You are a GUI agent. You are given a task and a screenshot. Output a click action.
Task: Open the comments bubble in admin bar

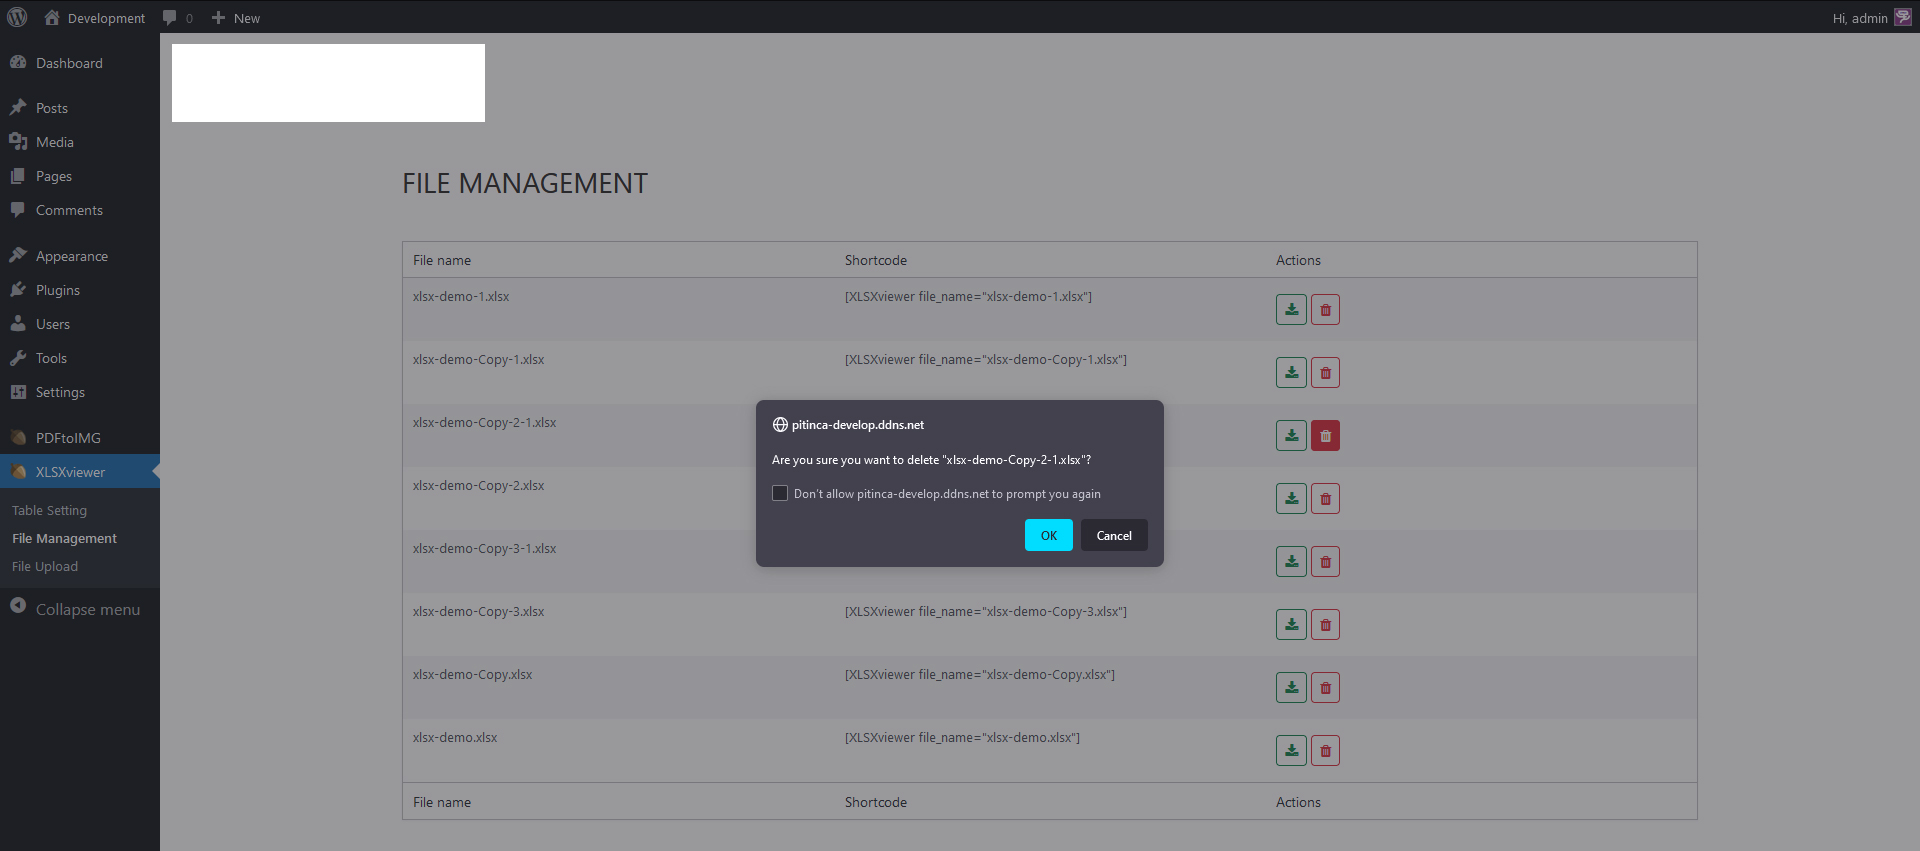point(177,18)
